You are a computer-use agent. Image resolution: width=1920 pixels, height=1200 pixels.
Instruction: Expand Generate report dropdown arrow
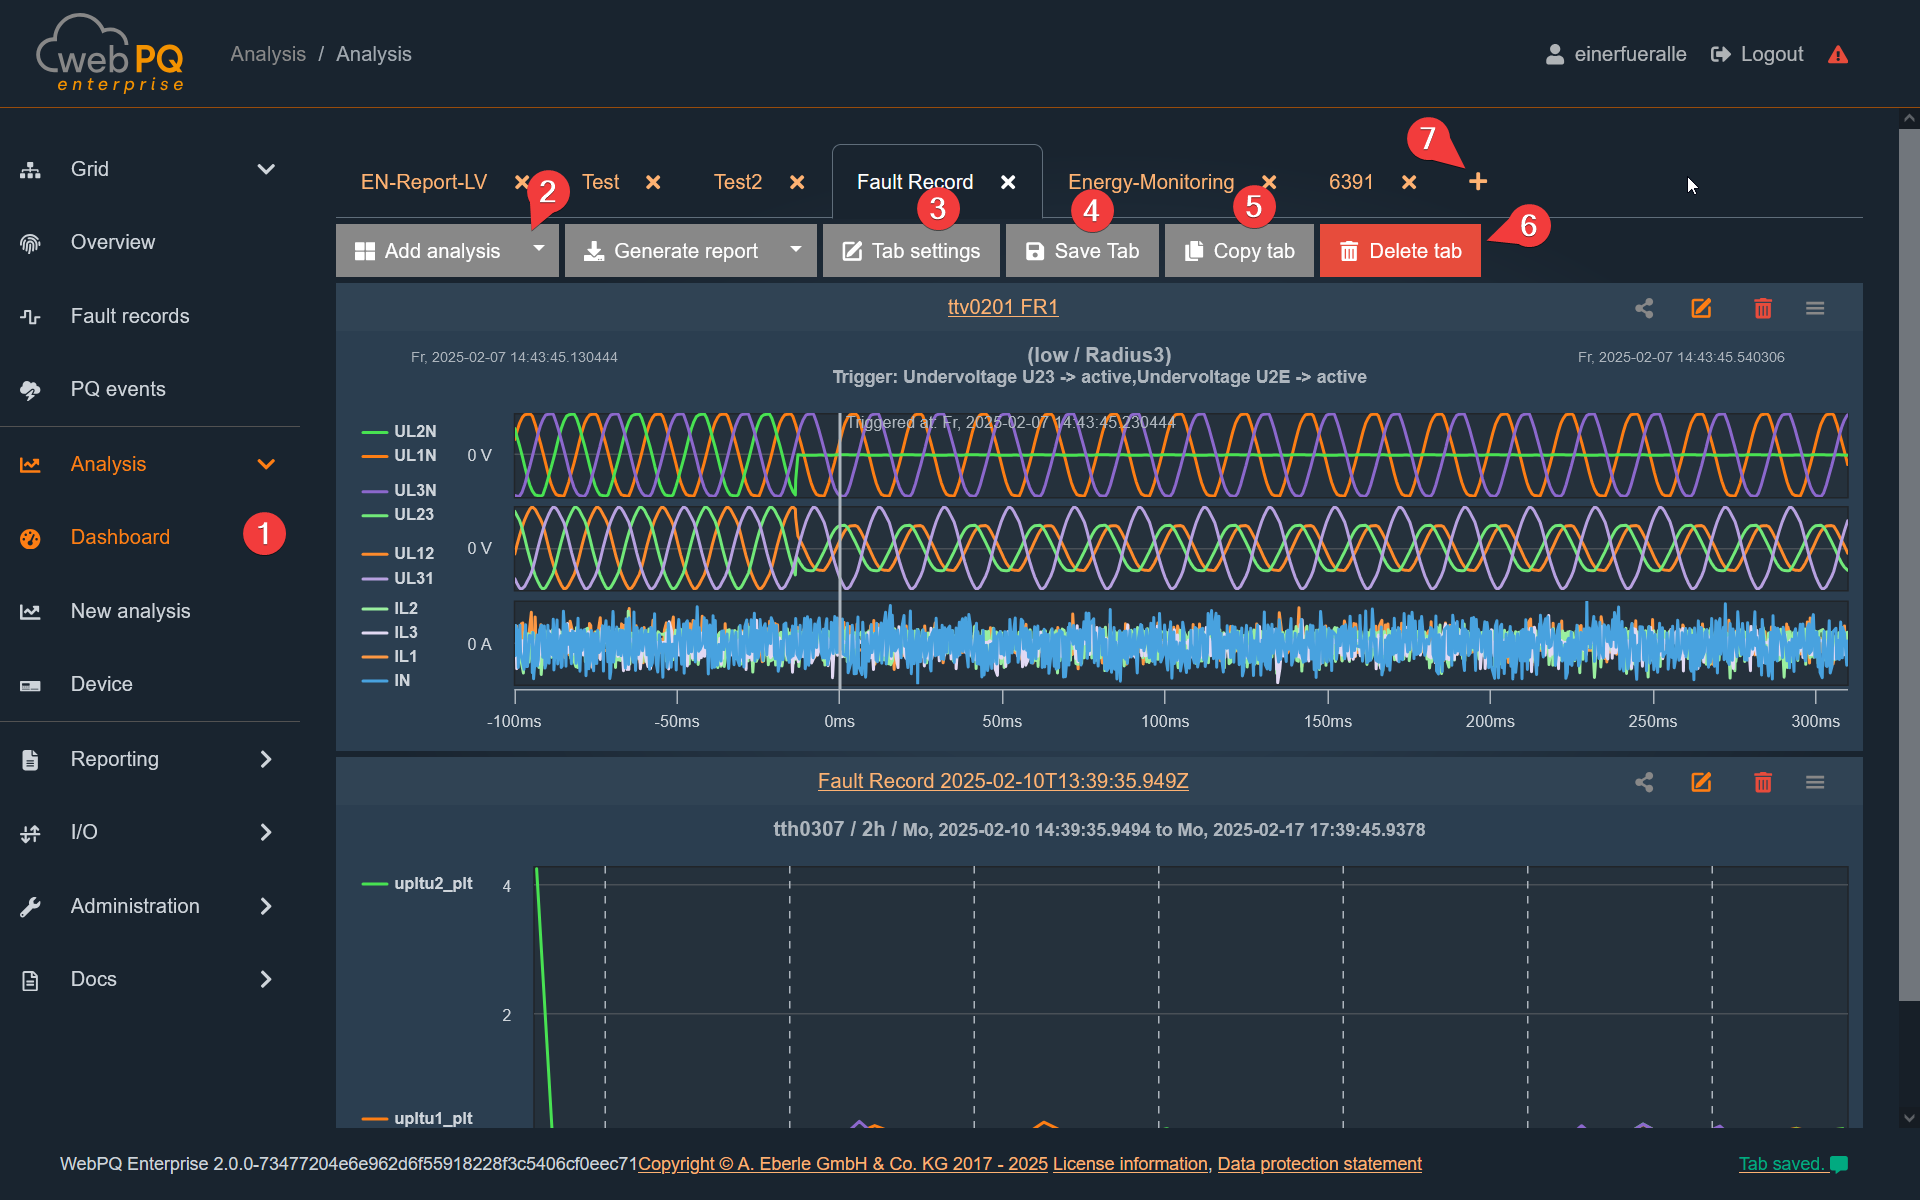pyautogui.click(x=796, y=249)
